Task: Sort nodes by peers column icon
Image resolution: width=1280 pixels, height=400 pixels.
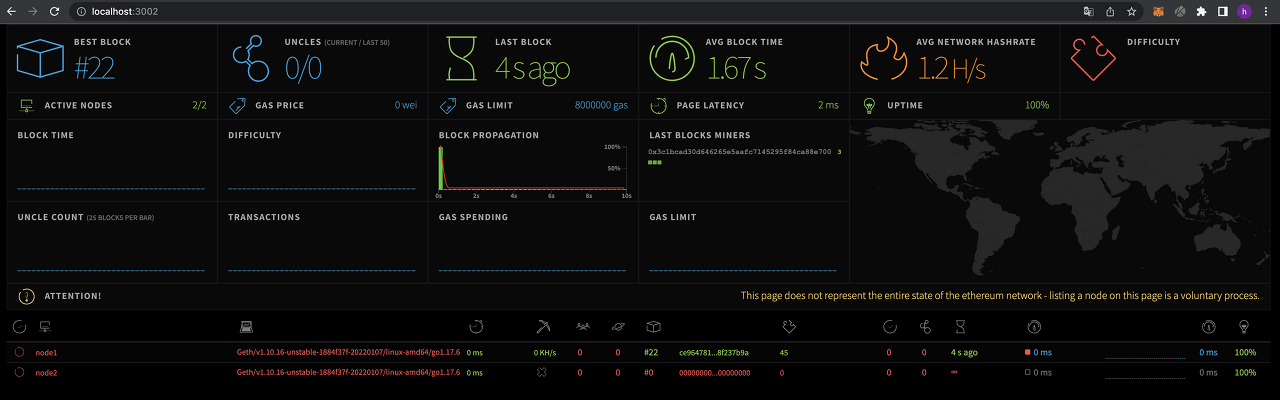Action: 583,327
